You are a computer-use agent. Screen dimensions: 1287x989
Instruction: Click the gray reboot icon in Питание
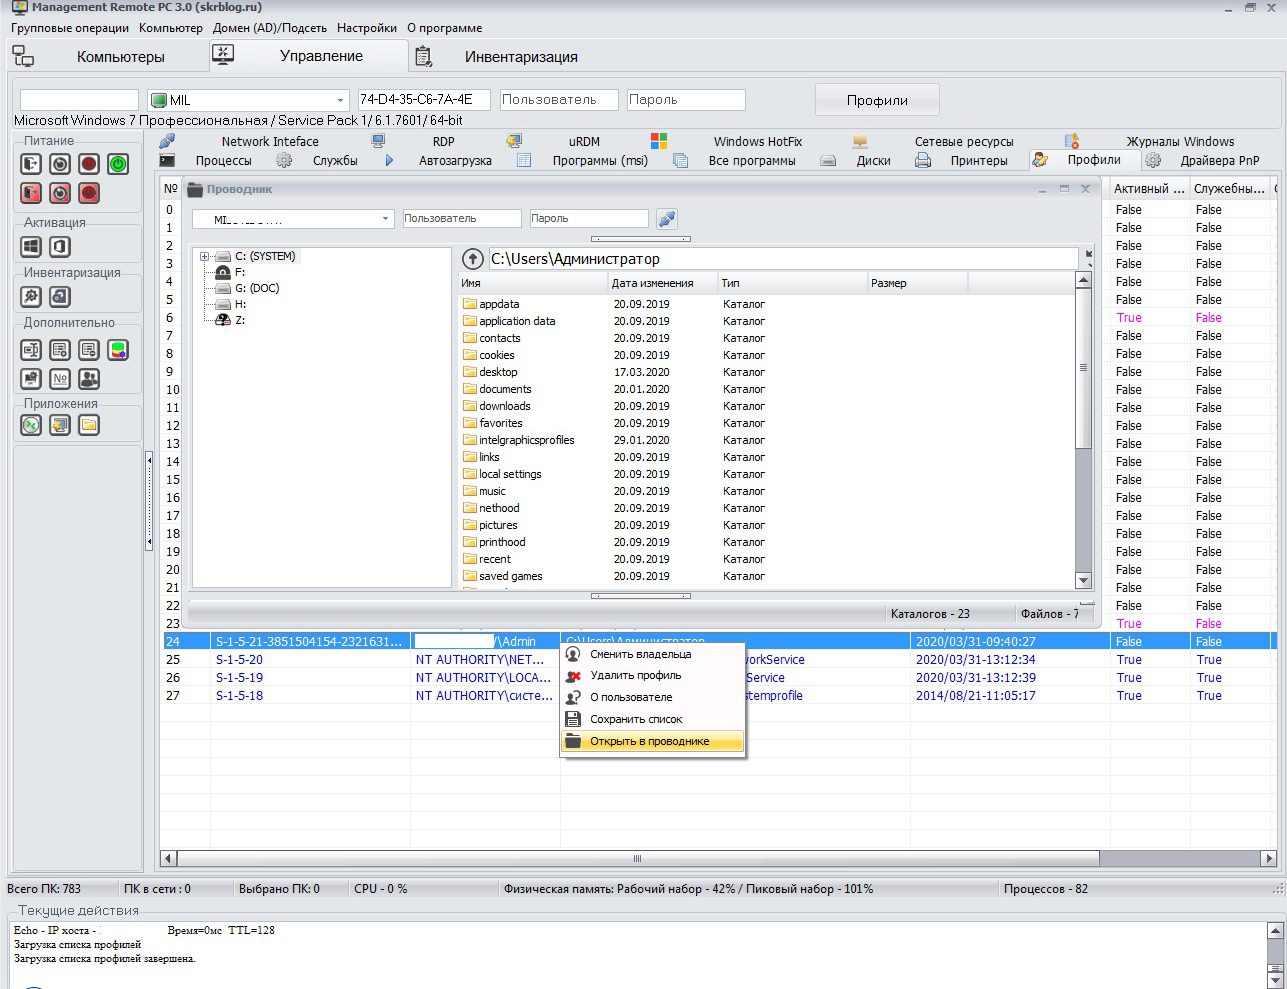[x=60, y=163]
